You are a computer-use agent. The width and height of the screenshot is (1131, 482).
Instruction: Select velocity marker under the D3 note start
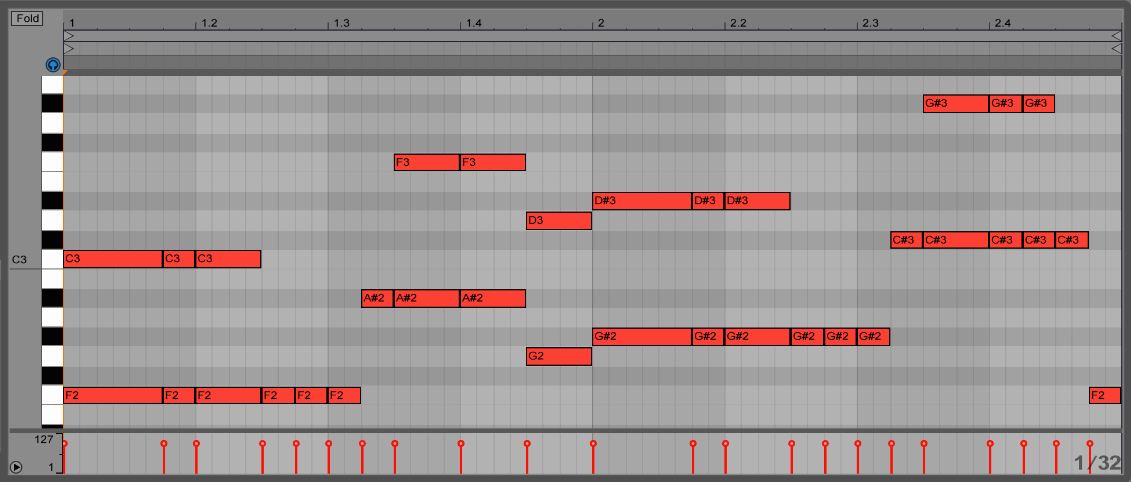(527, 443)
